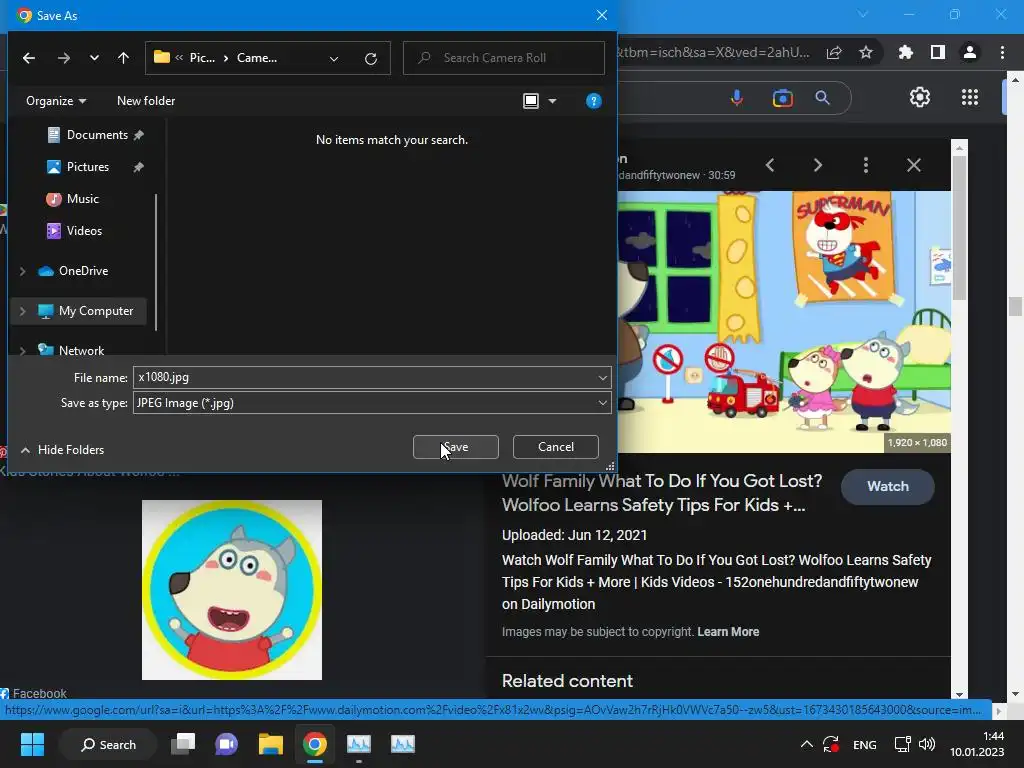Open the File name history dropdown
This screenshot has width=1024, height=768.
[x=603, y=377]
